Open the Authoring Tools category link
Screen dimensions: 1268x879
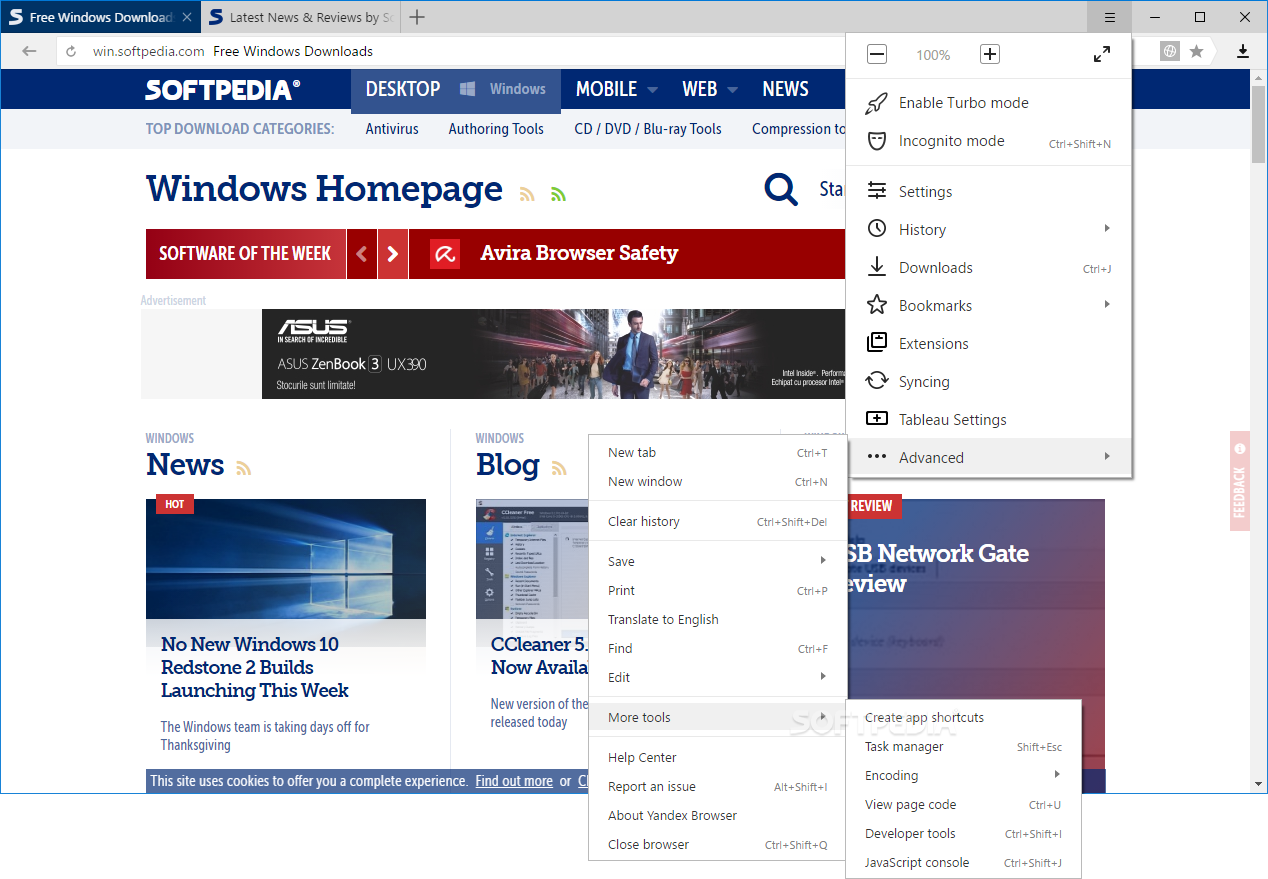pos(496,129)
